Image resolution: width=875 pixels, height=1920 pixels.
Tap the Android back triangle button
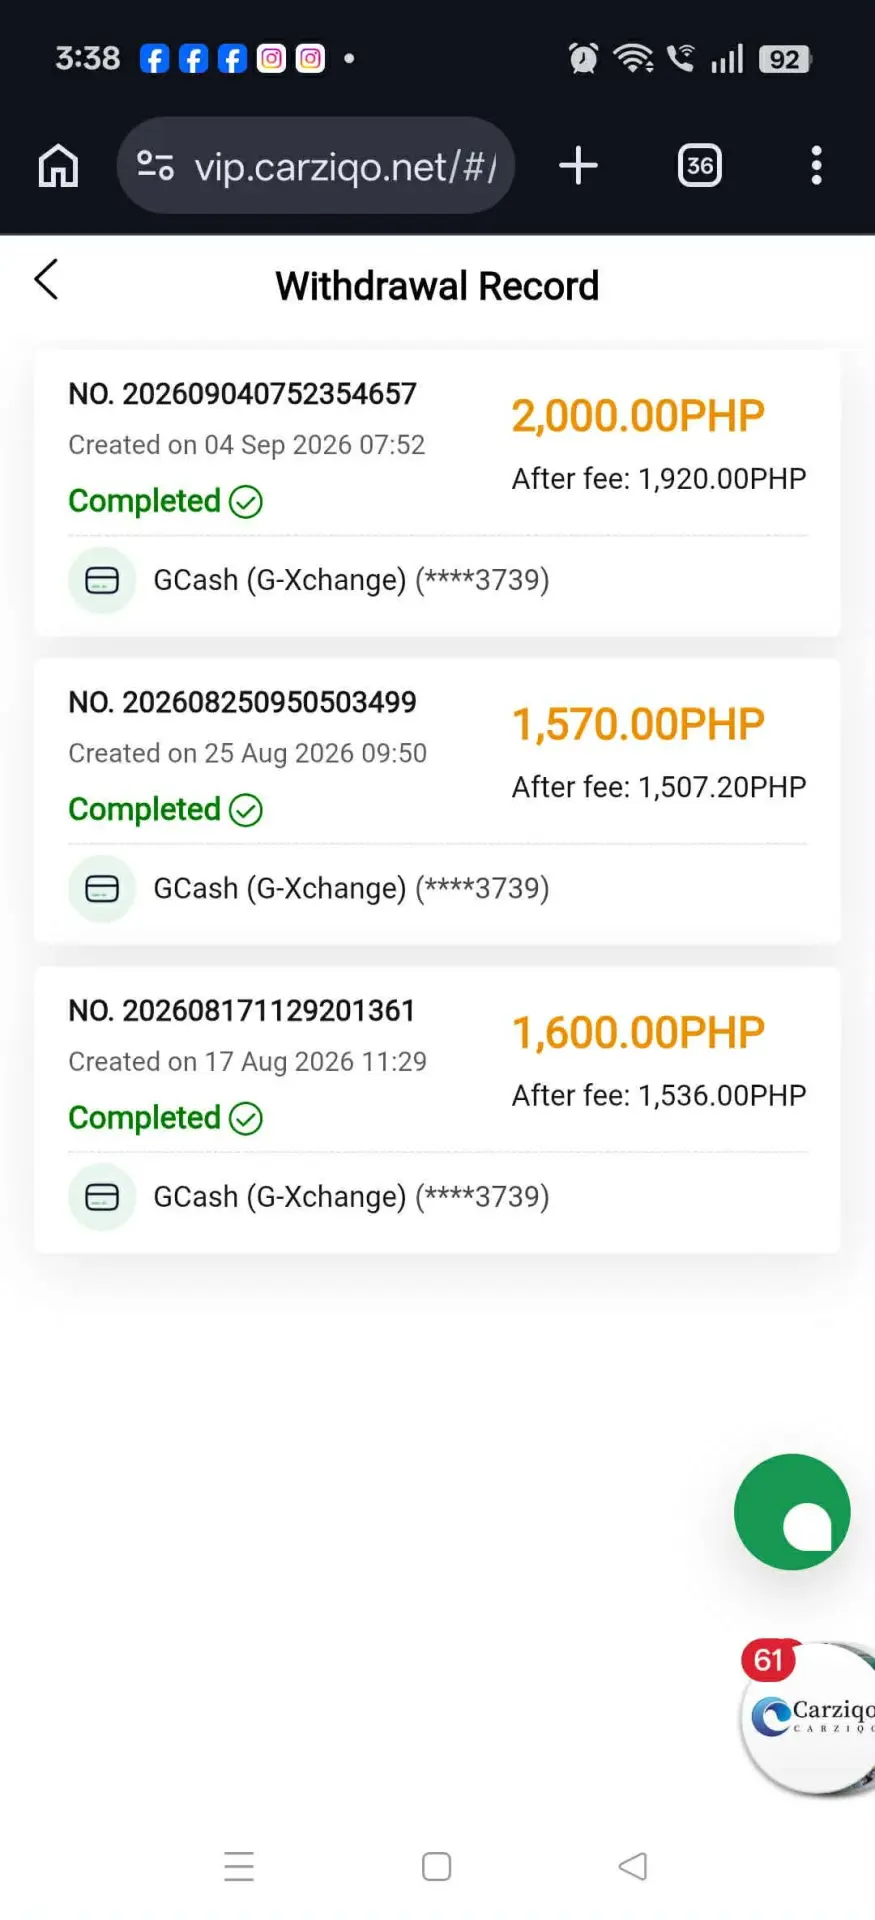633,1866
